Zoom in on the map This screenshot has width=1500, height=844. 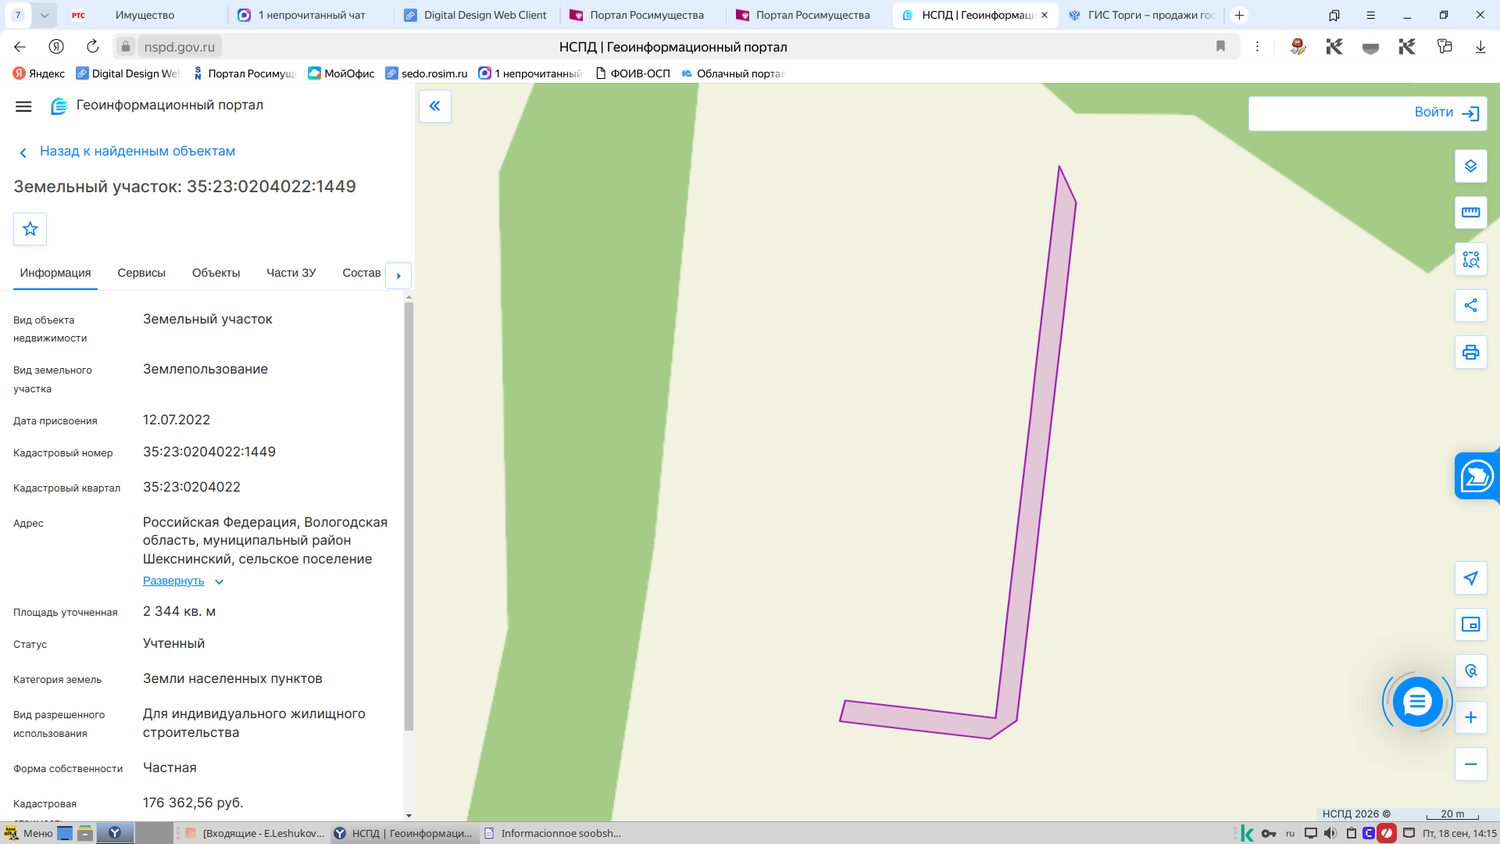(x=1470, y=717)
